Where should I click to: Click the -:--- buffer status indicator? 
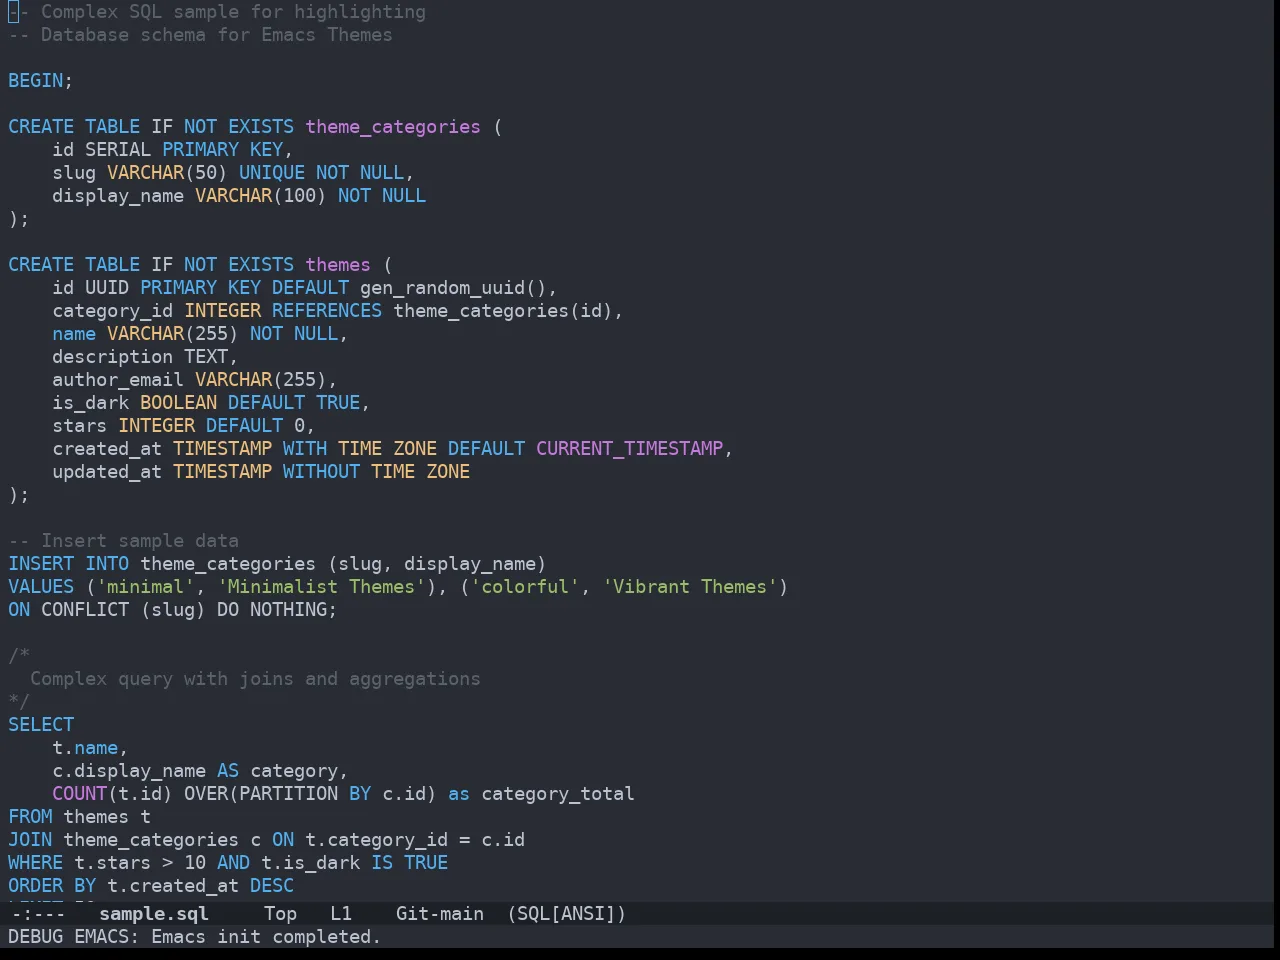click(x=37, y=913)
